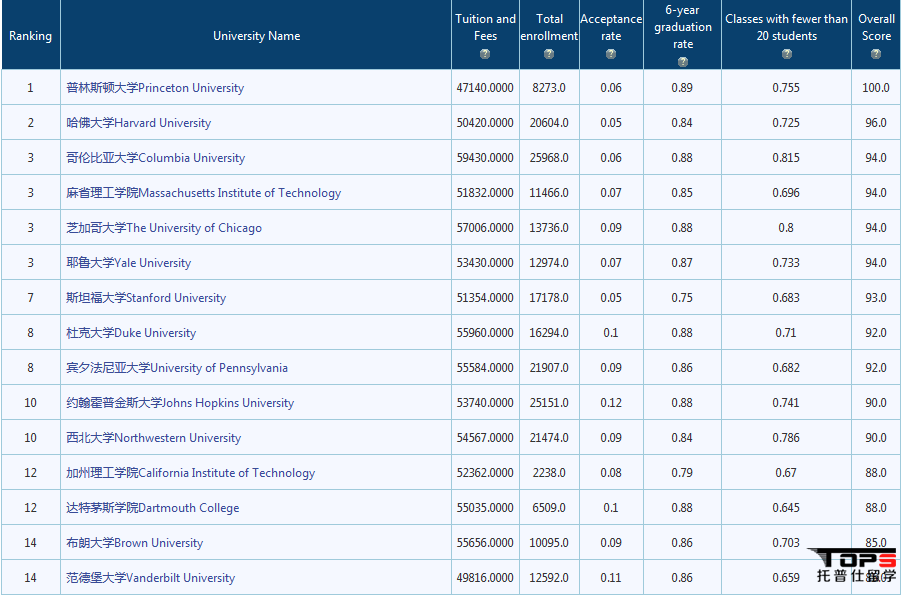901x595 pixels.
Task: Click the 6-year graduation rate header text
Action: pos(683,27)
